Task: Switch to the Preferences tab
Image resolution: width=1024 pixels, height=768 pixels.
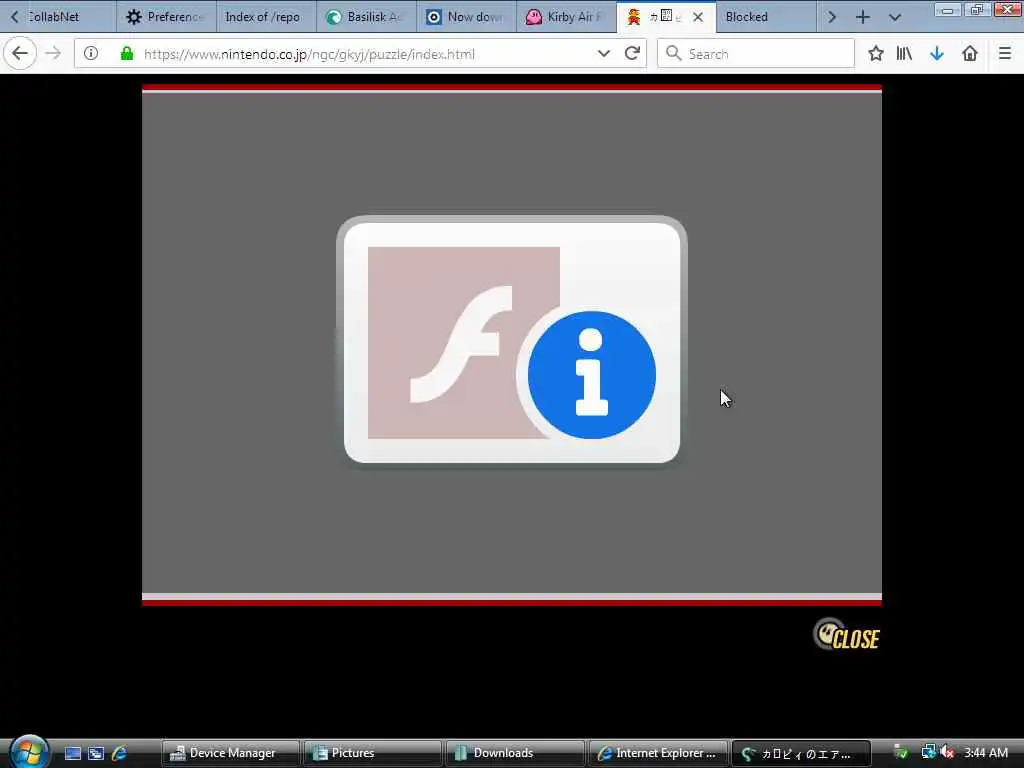Action: (x=166, y=17)
